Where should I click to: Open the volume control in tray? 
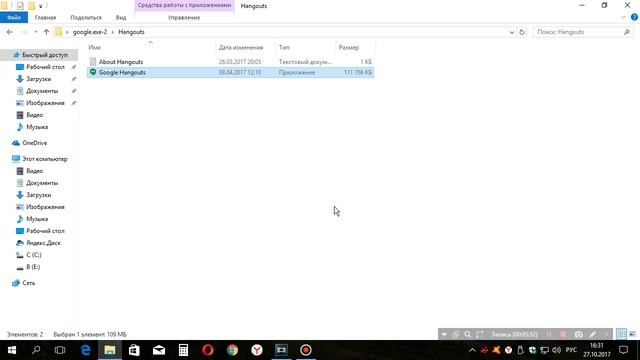tap(556, 350)
